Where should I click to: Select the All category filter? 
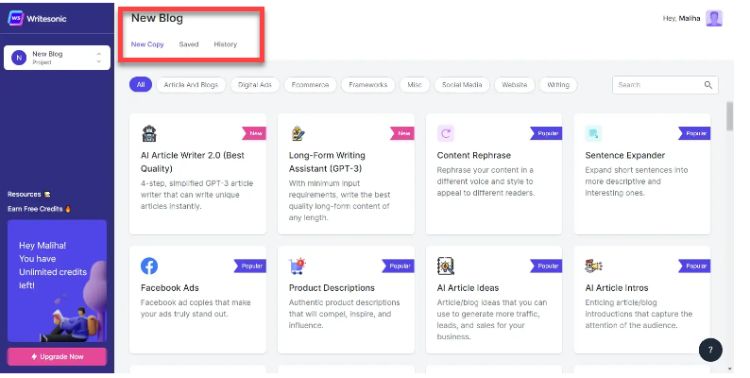(x=141, y=85)
